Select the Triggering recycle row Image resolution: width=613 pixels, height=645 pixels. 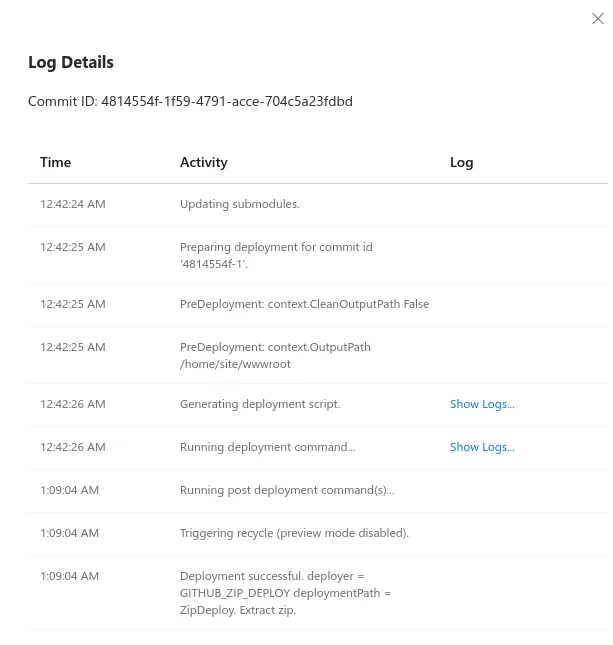click(318, 534)
